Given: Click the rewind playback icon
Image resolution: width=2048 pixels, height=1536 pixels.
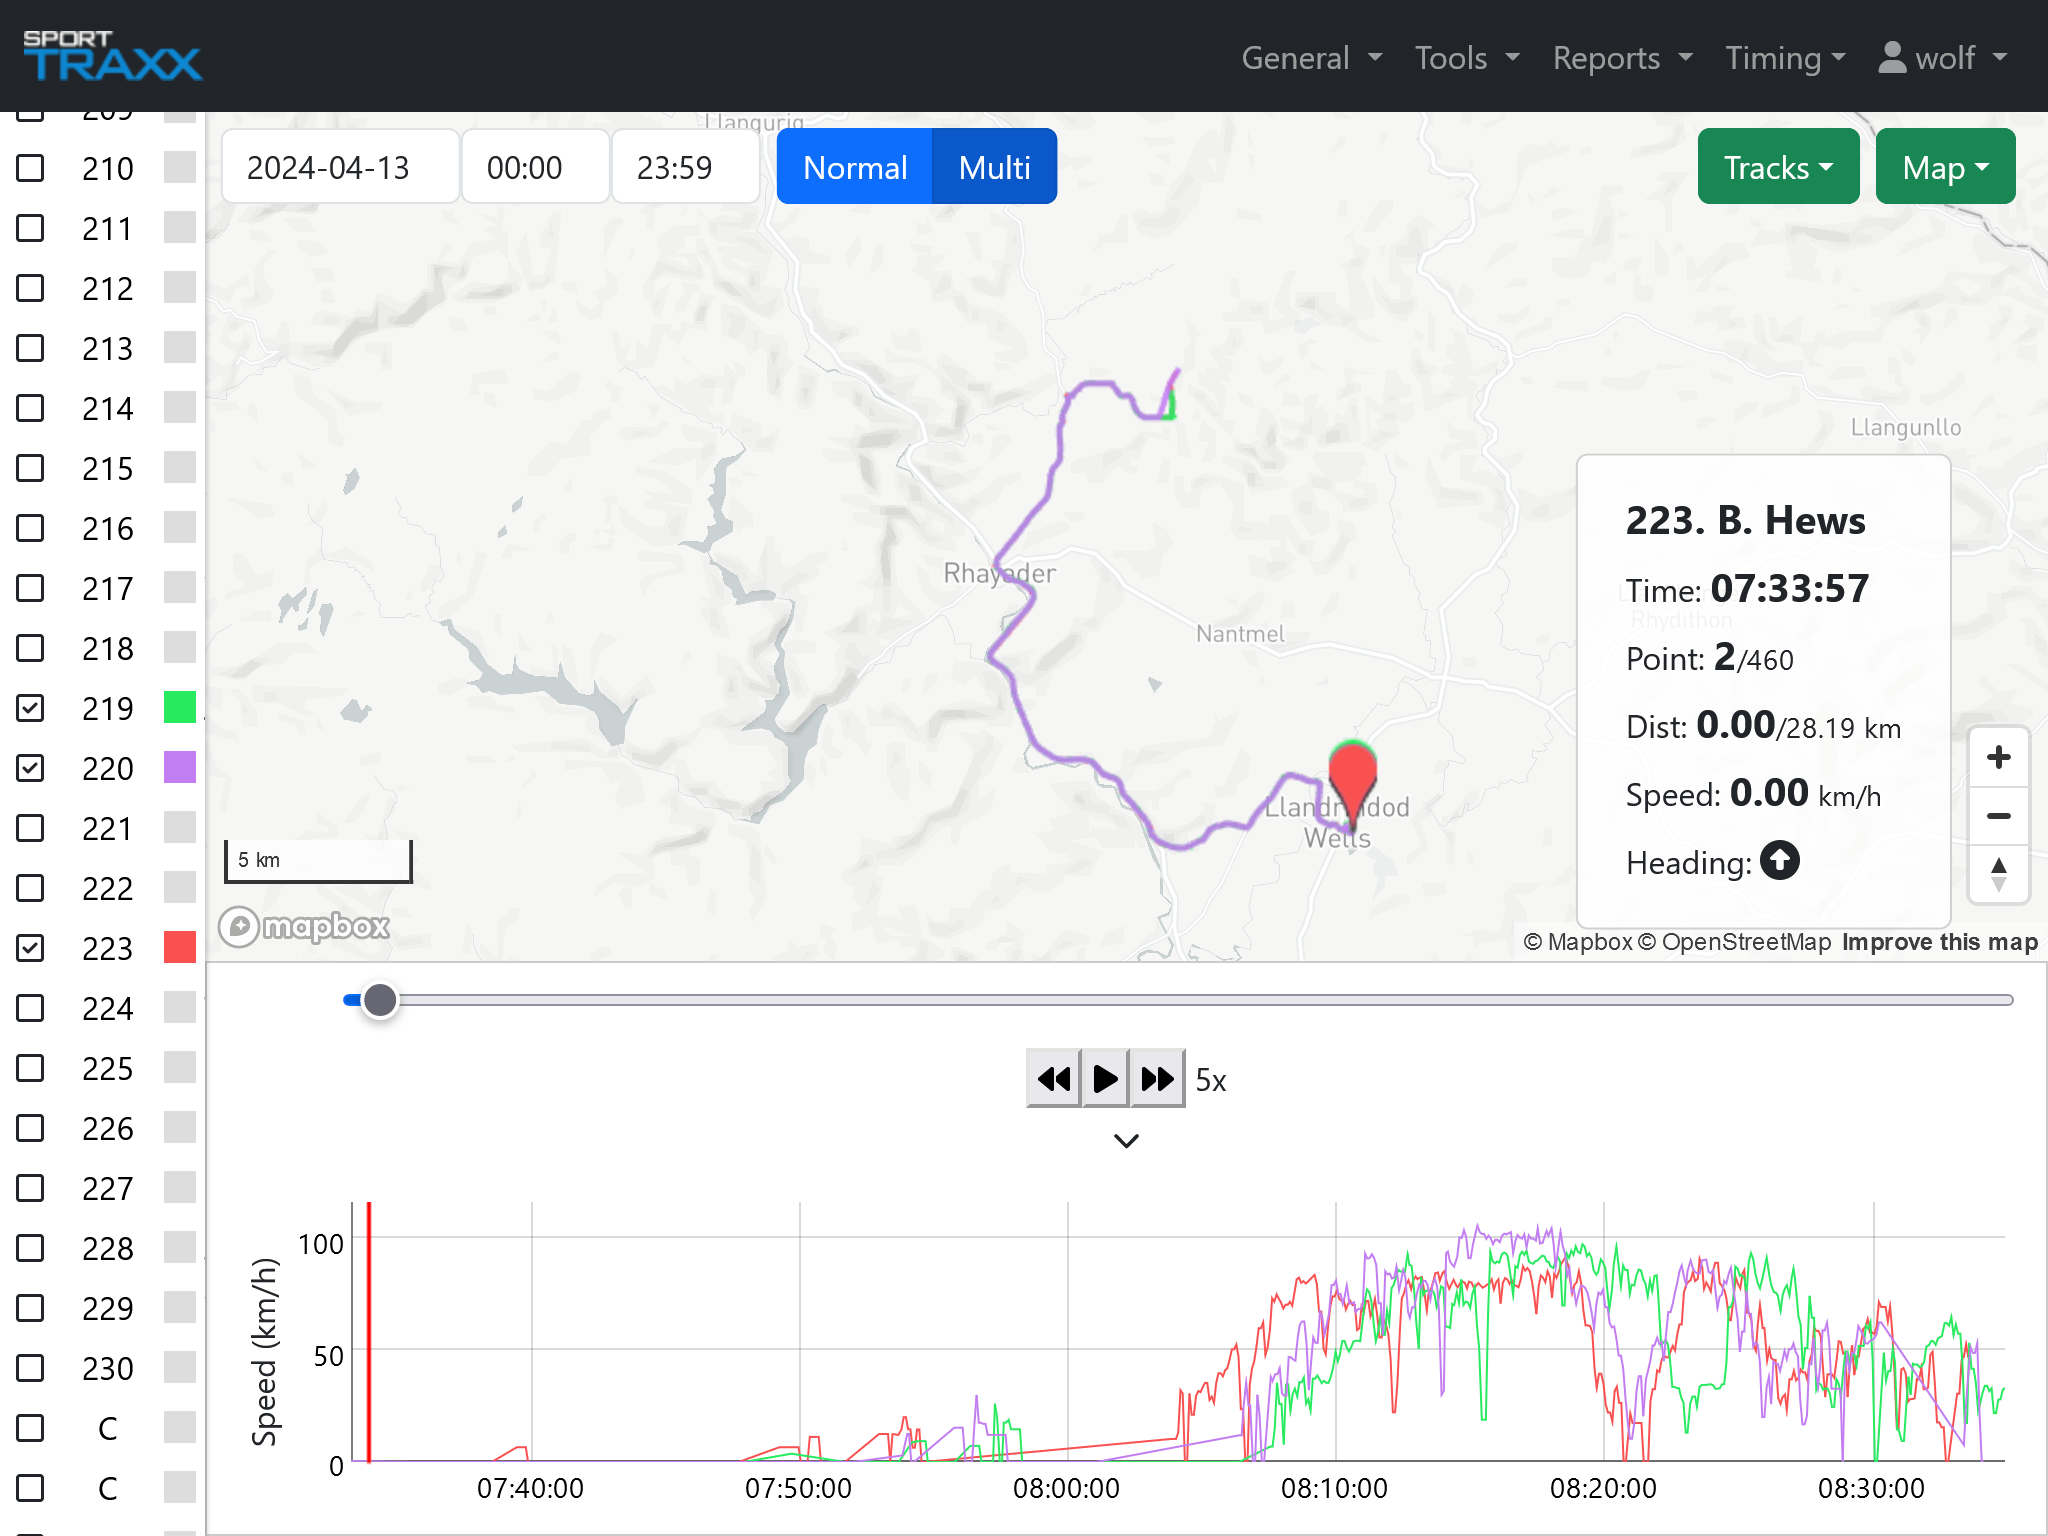Looking at the screenshot, I should [x=1052, y=1078].
